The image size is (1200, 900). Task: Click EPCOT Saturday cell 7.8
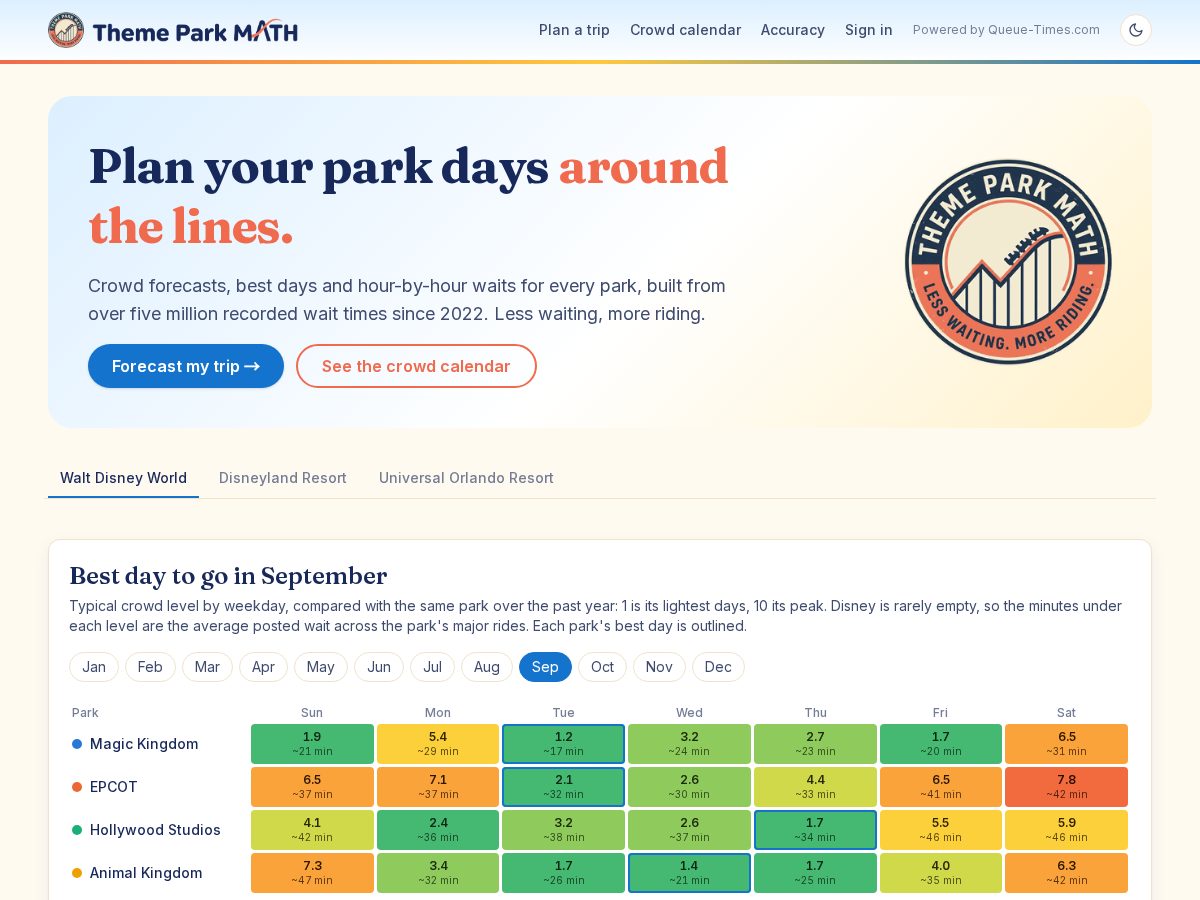1066,787
